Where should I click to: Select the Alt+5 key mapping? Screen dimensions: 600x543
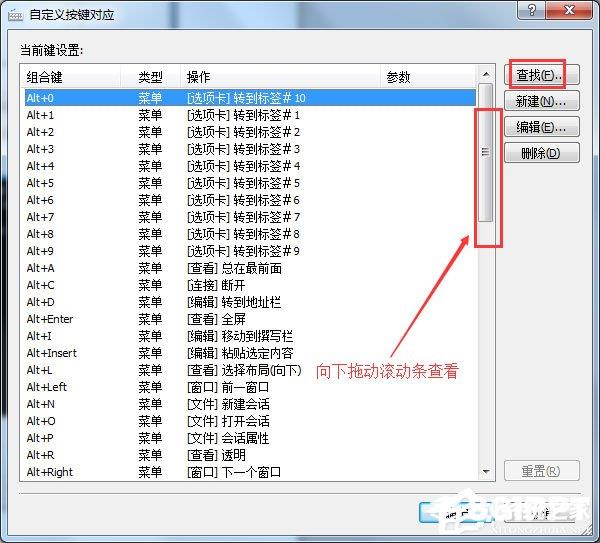point(250,183)
